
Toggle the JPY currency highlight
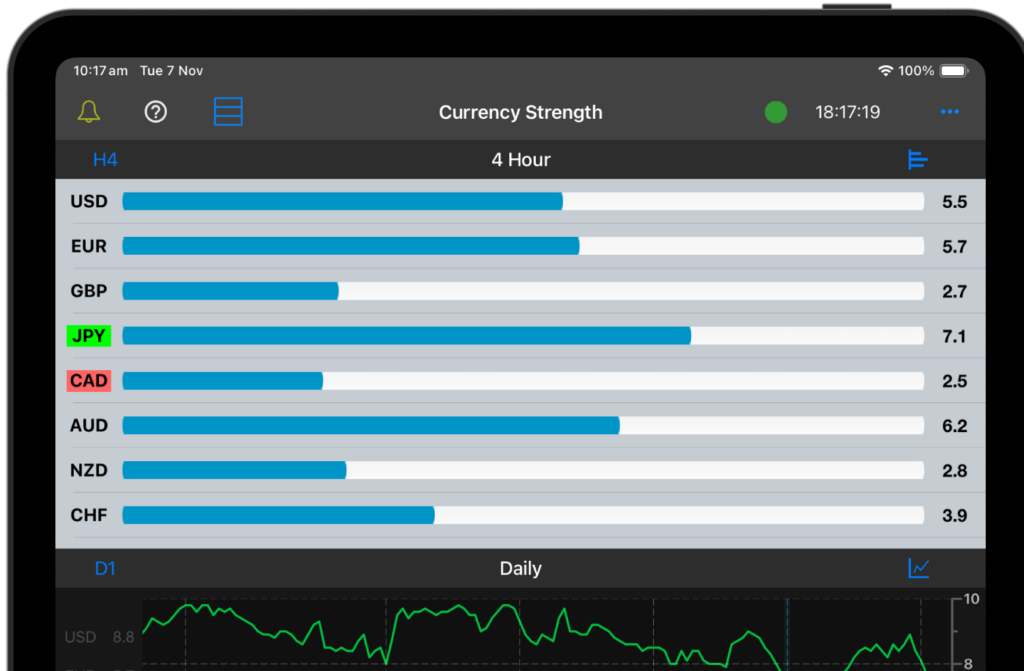click(x=88, y=335)
